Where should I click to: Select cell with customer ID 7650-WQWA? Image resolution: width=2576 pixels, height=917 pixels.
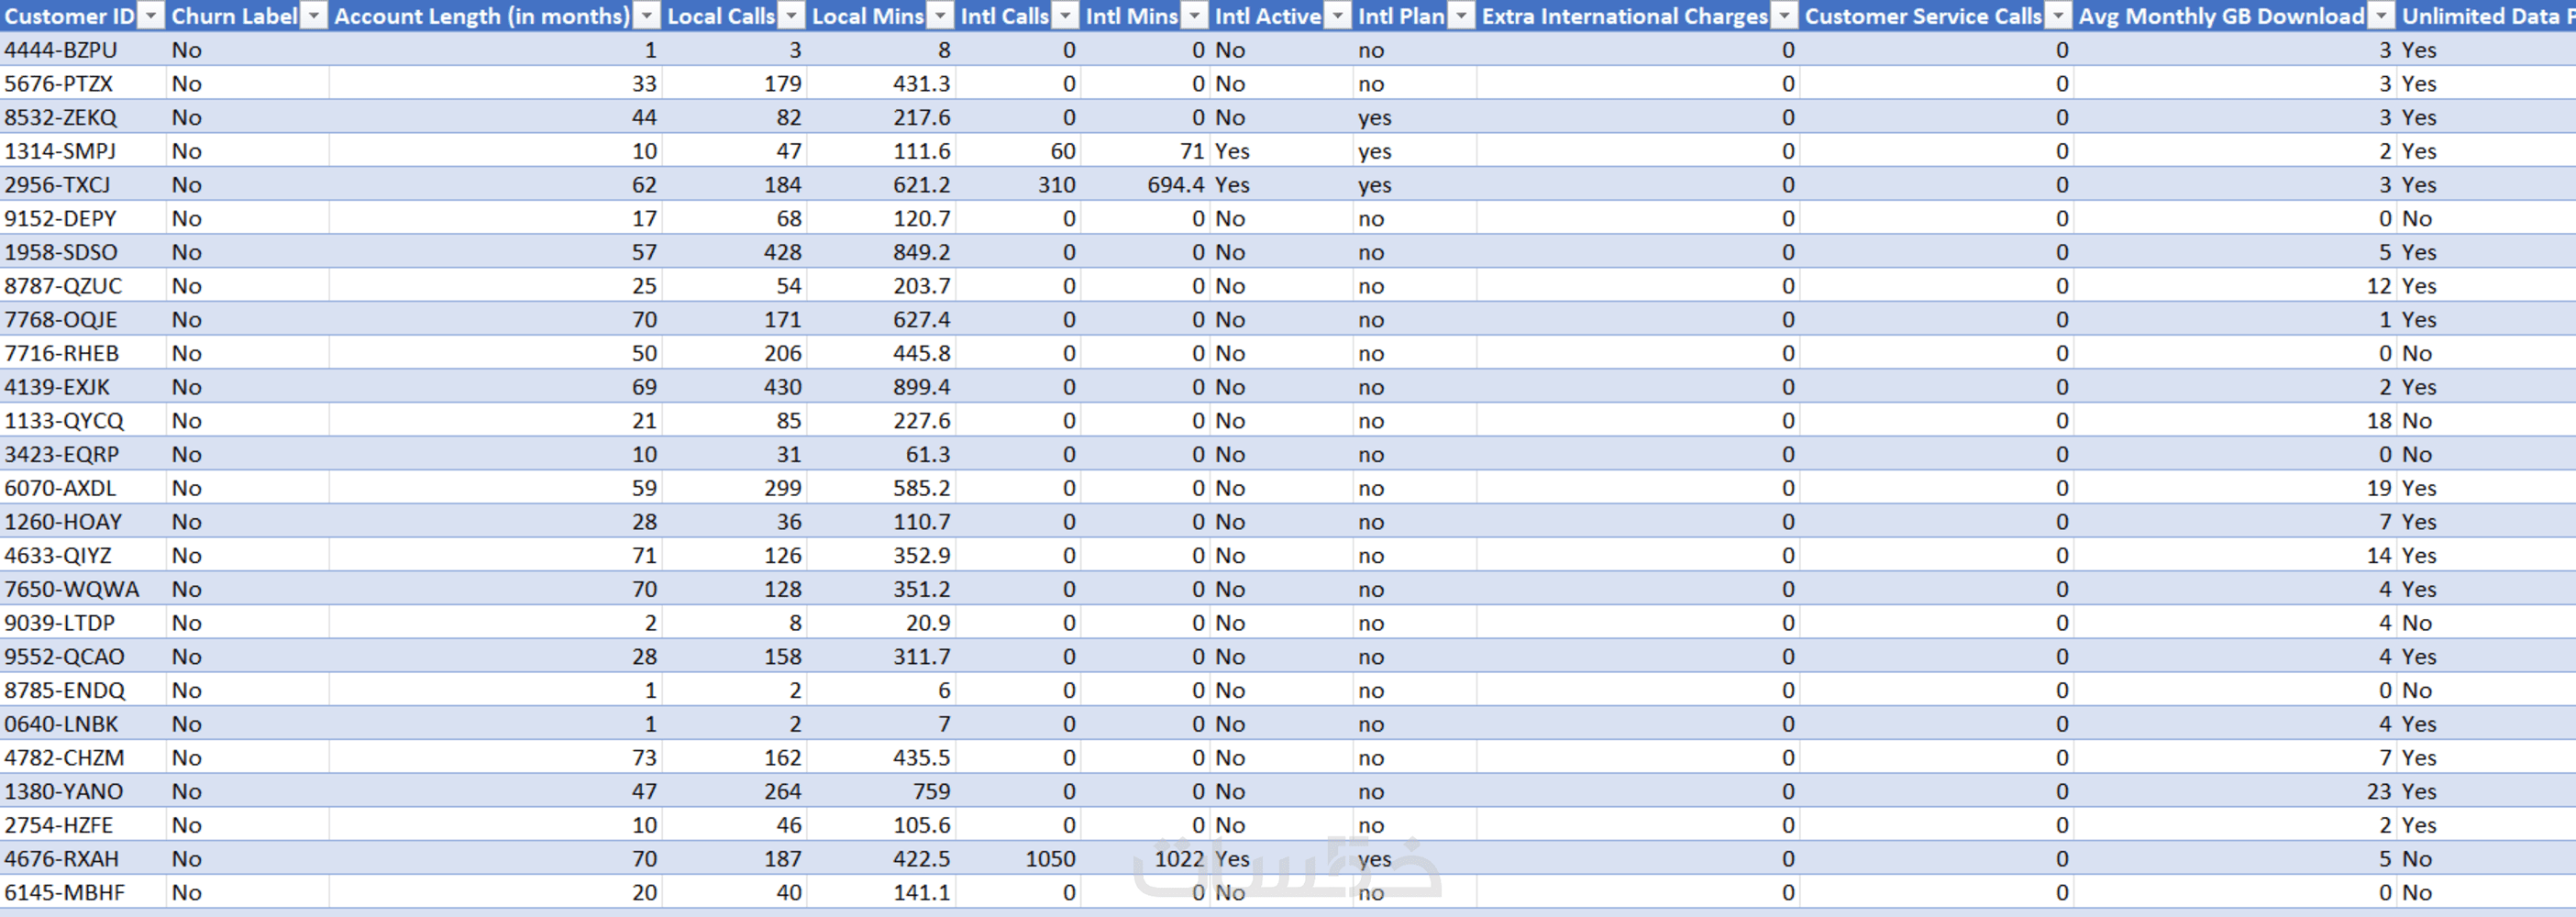(x=83, y=589)
